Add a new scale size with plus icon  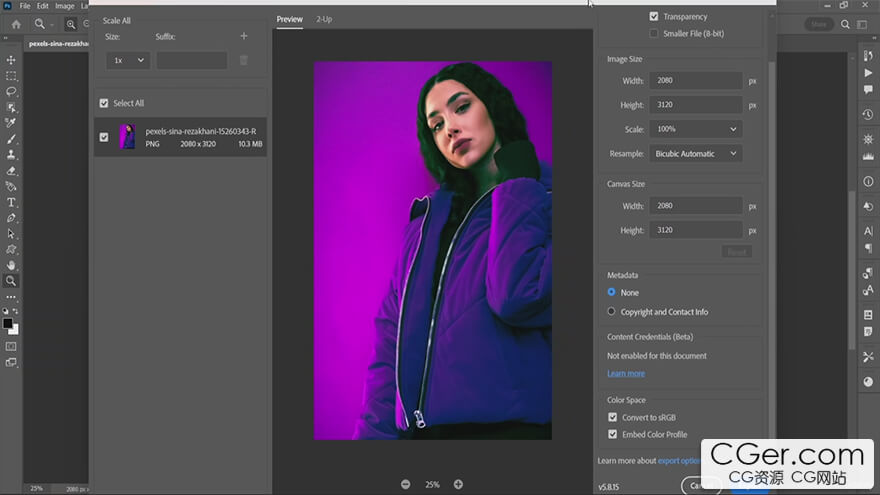tap(244, 36)
